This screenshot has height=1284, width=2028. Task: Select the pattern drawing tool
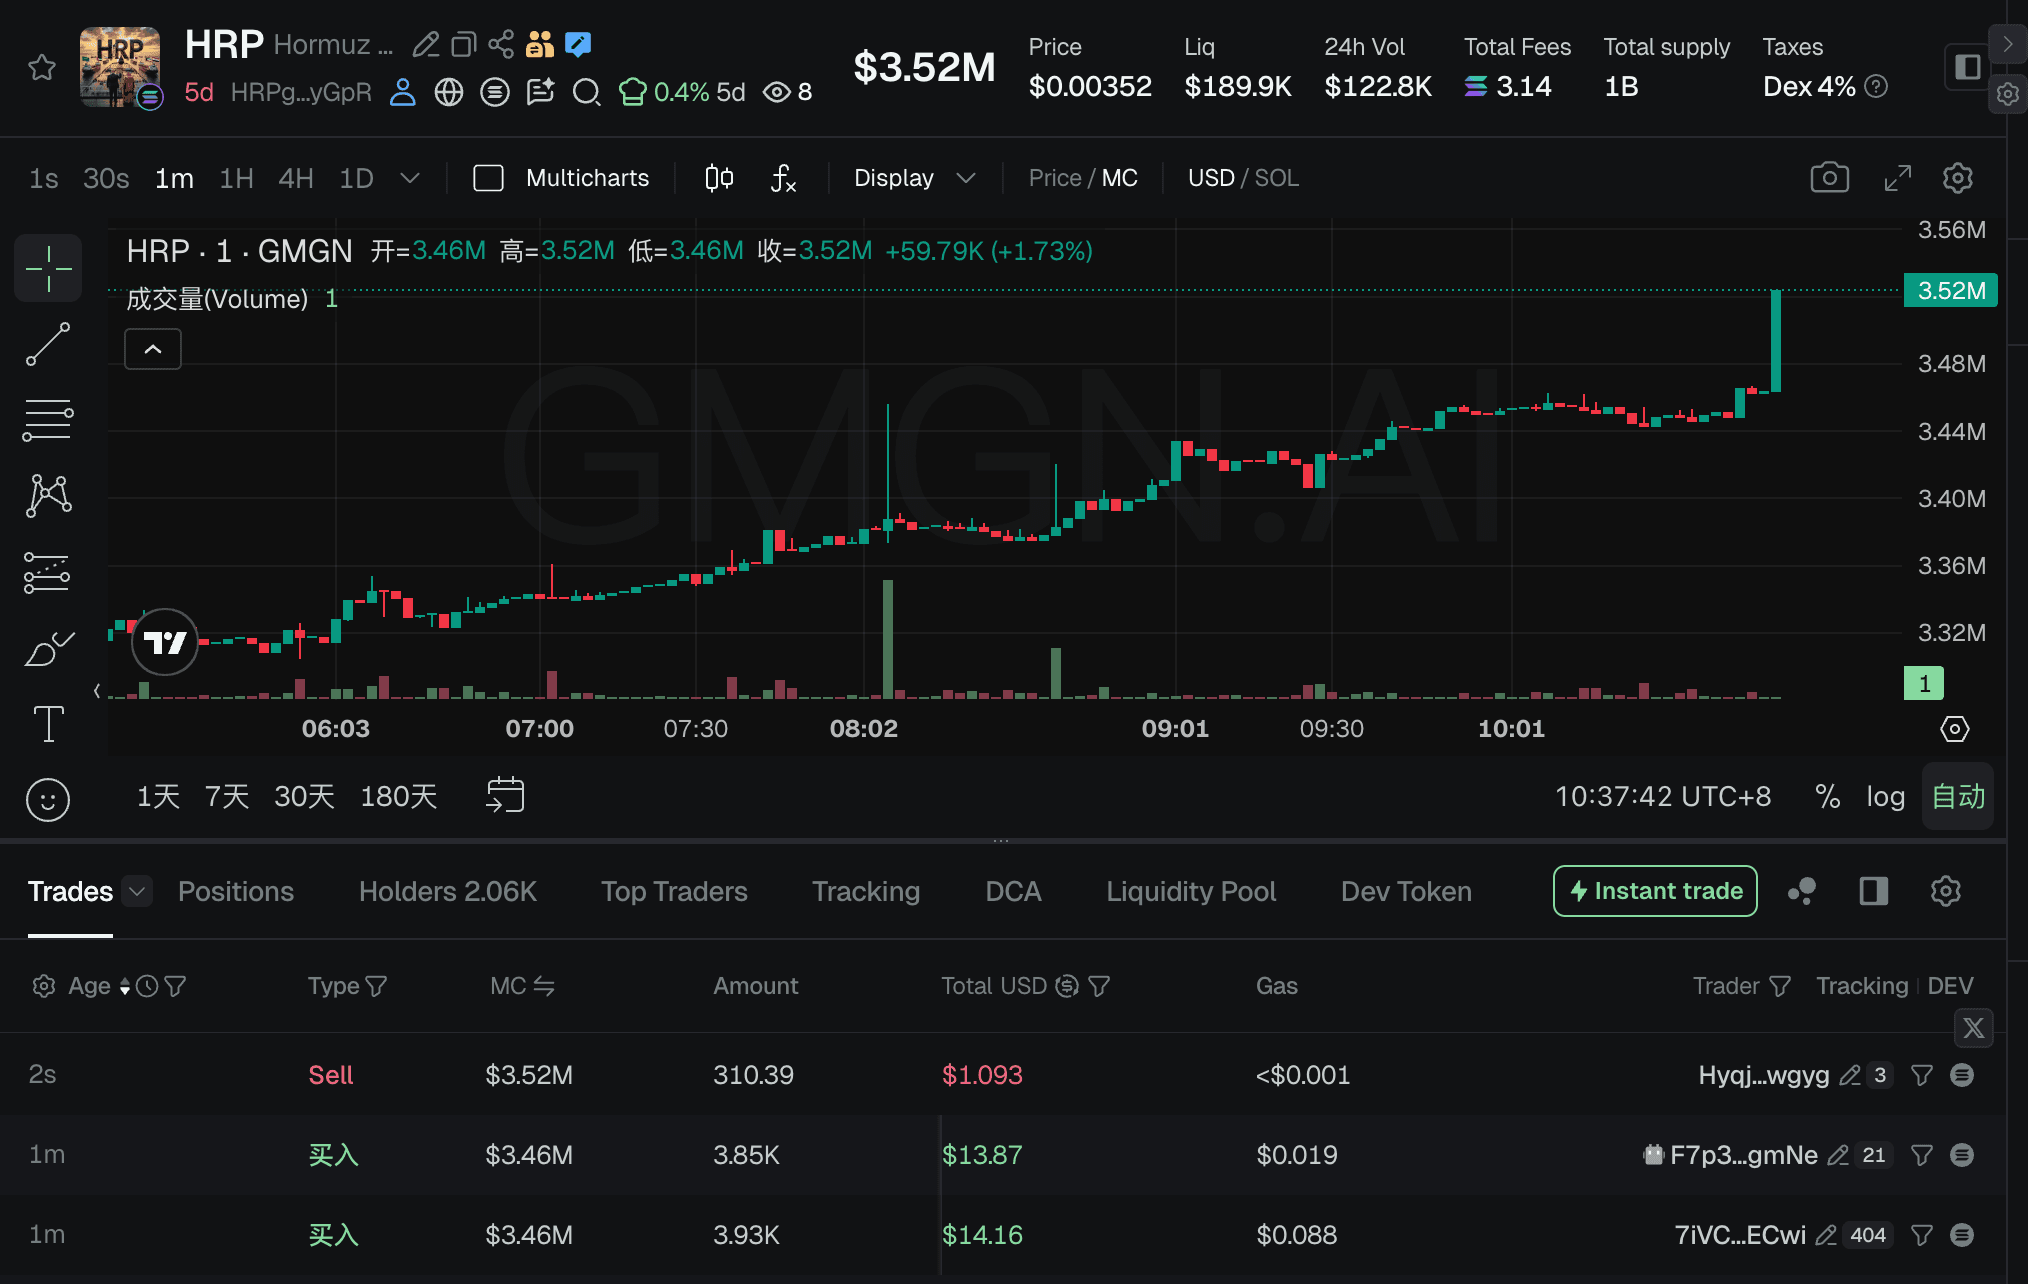point(48,496)
